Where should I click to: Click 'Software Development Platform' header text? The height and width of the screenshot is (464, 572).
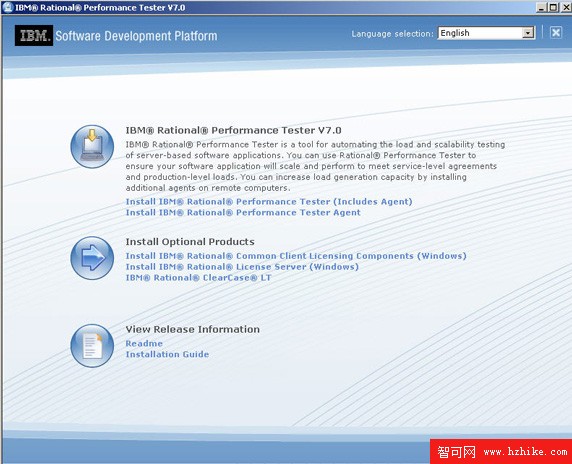tap(136, 36)
